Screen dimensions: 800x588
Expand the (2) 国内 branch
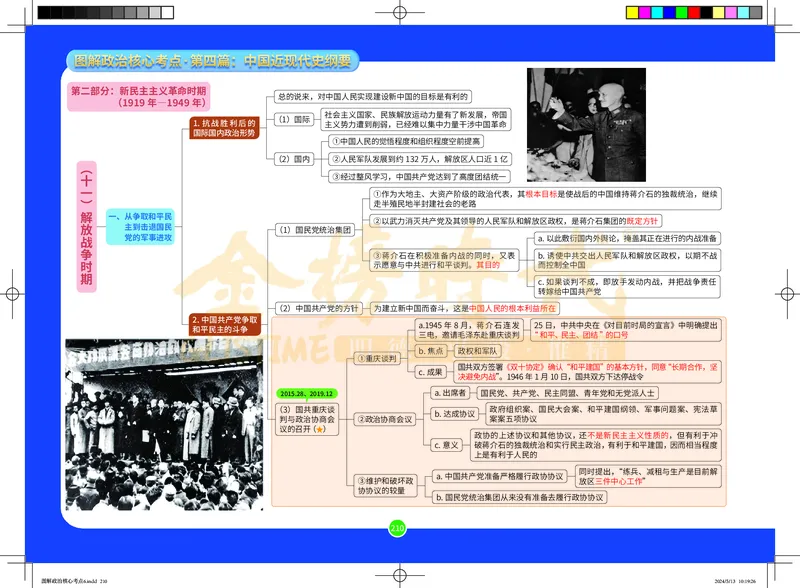coord(294,159)
